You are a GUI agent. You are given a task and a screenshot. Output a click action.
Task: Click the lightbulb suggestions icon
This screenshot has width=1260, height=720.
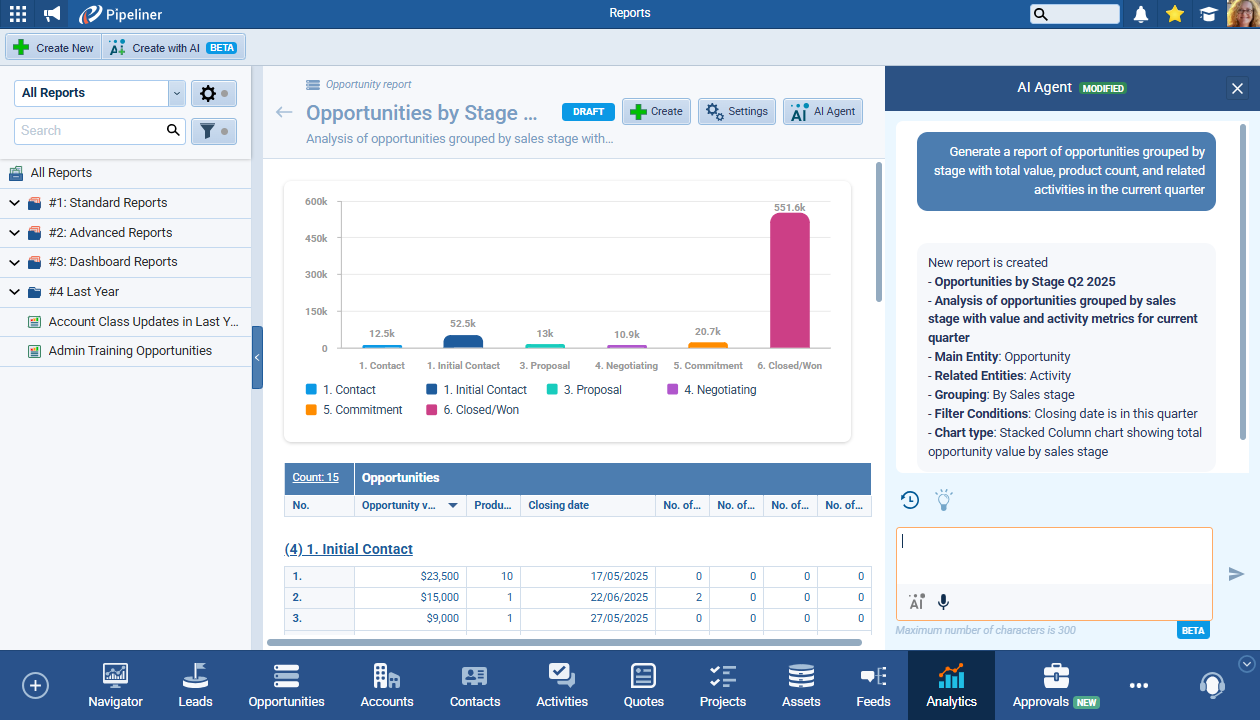(x=943, y=500)
